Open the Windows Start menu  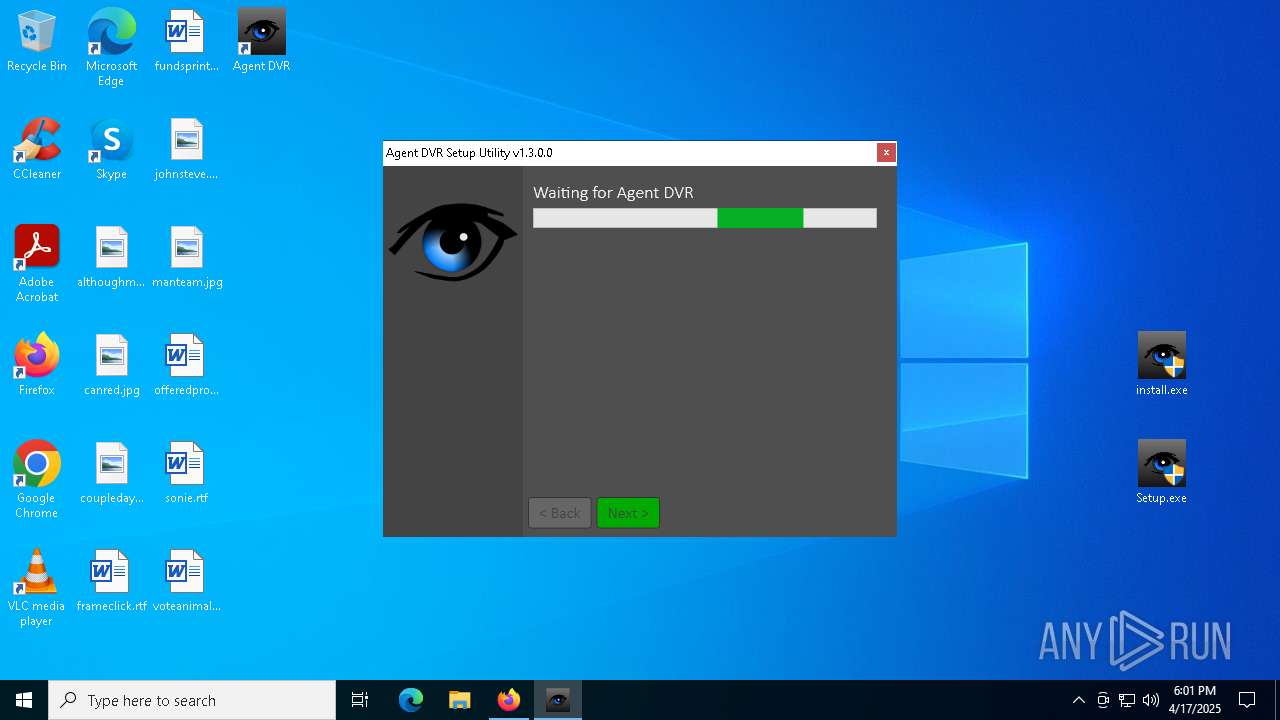(24, 700)
